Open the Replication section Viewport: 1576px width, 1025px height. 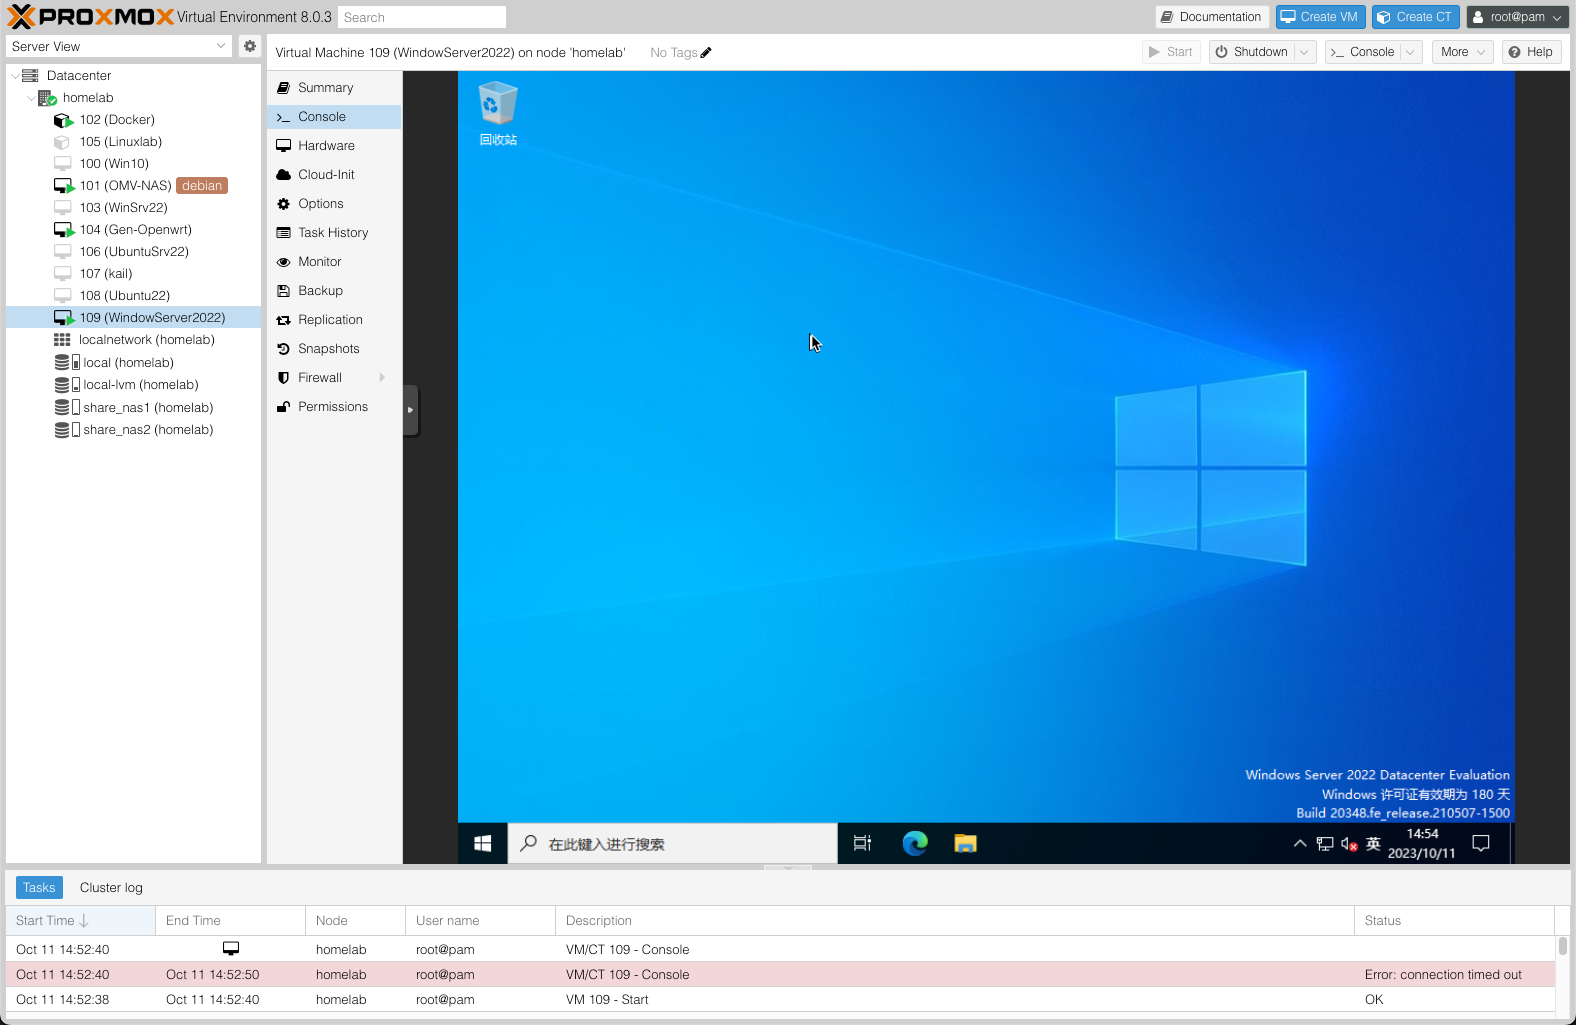pos(334,320)
